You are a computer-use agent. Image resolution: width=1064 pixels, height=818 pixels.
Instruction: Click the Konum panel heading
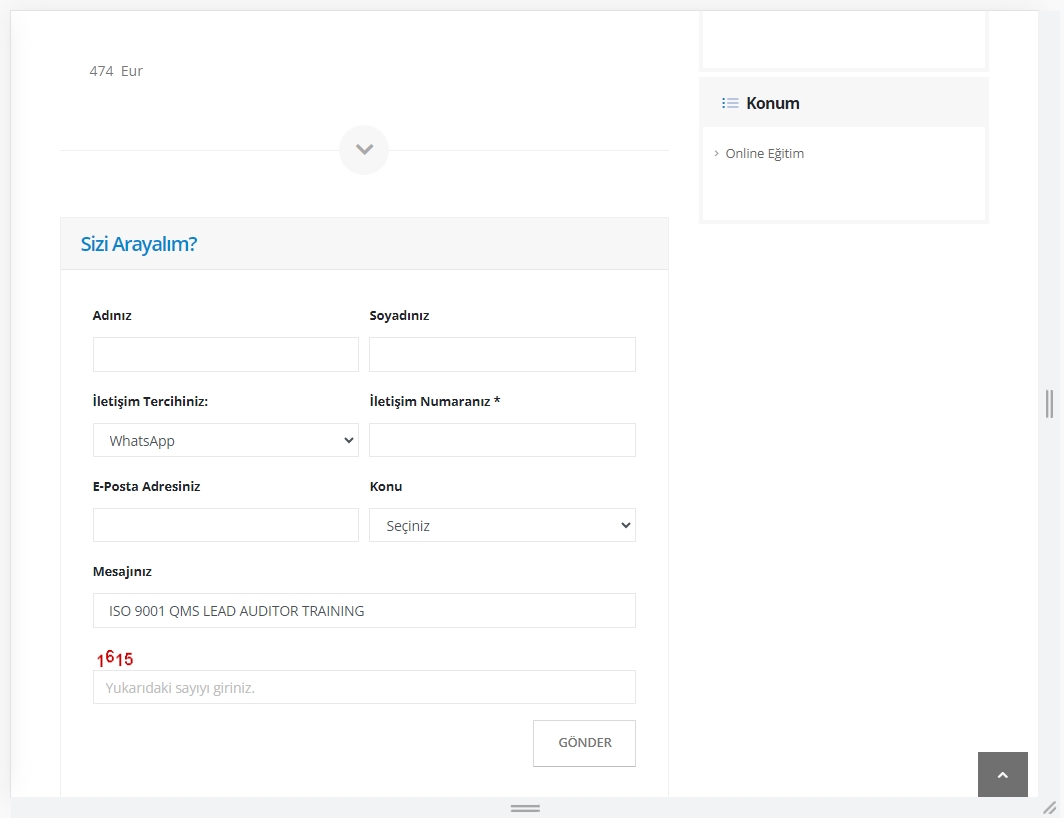coord(773,103)
